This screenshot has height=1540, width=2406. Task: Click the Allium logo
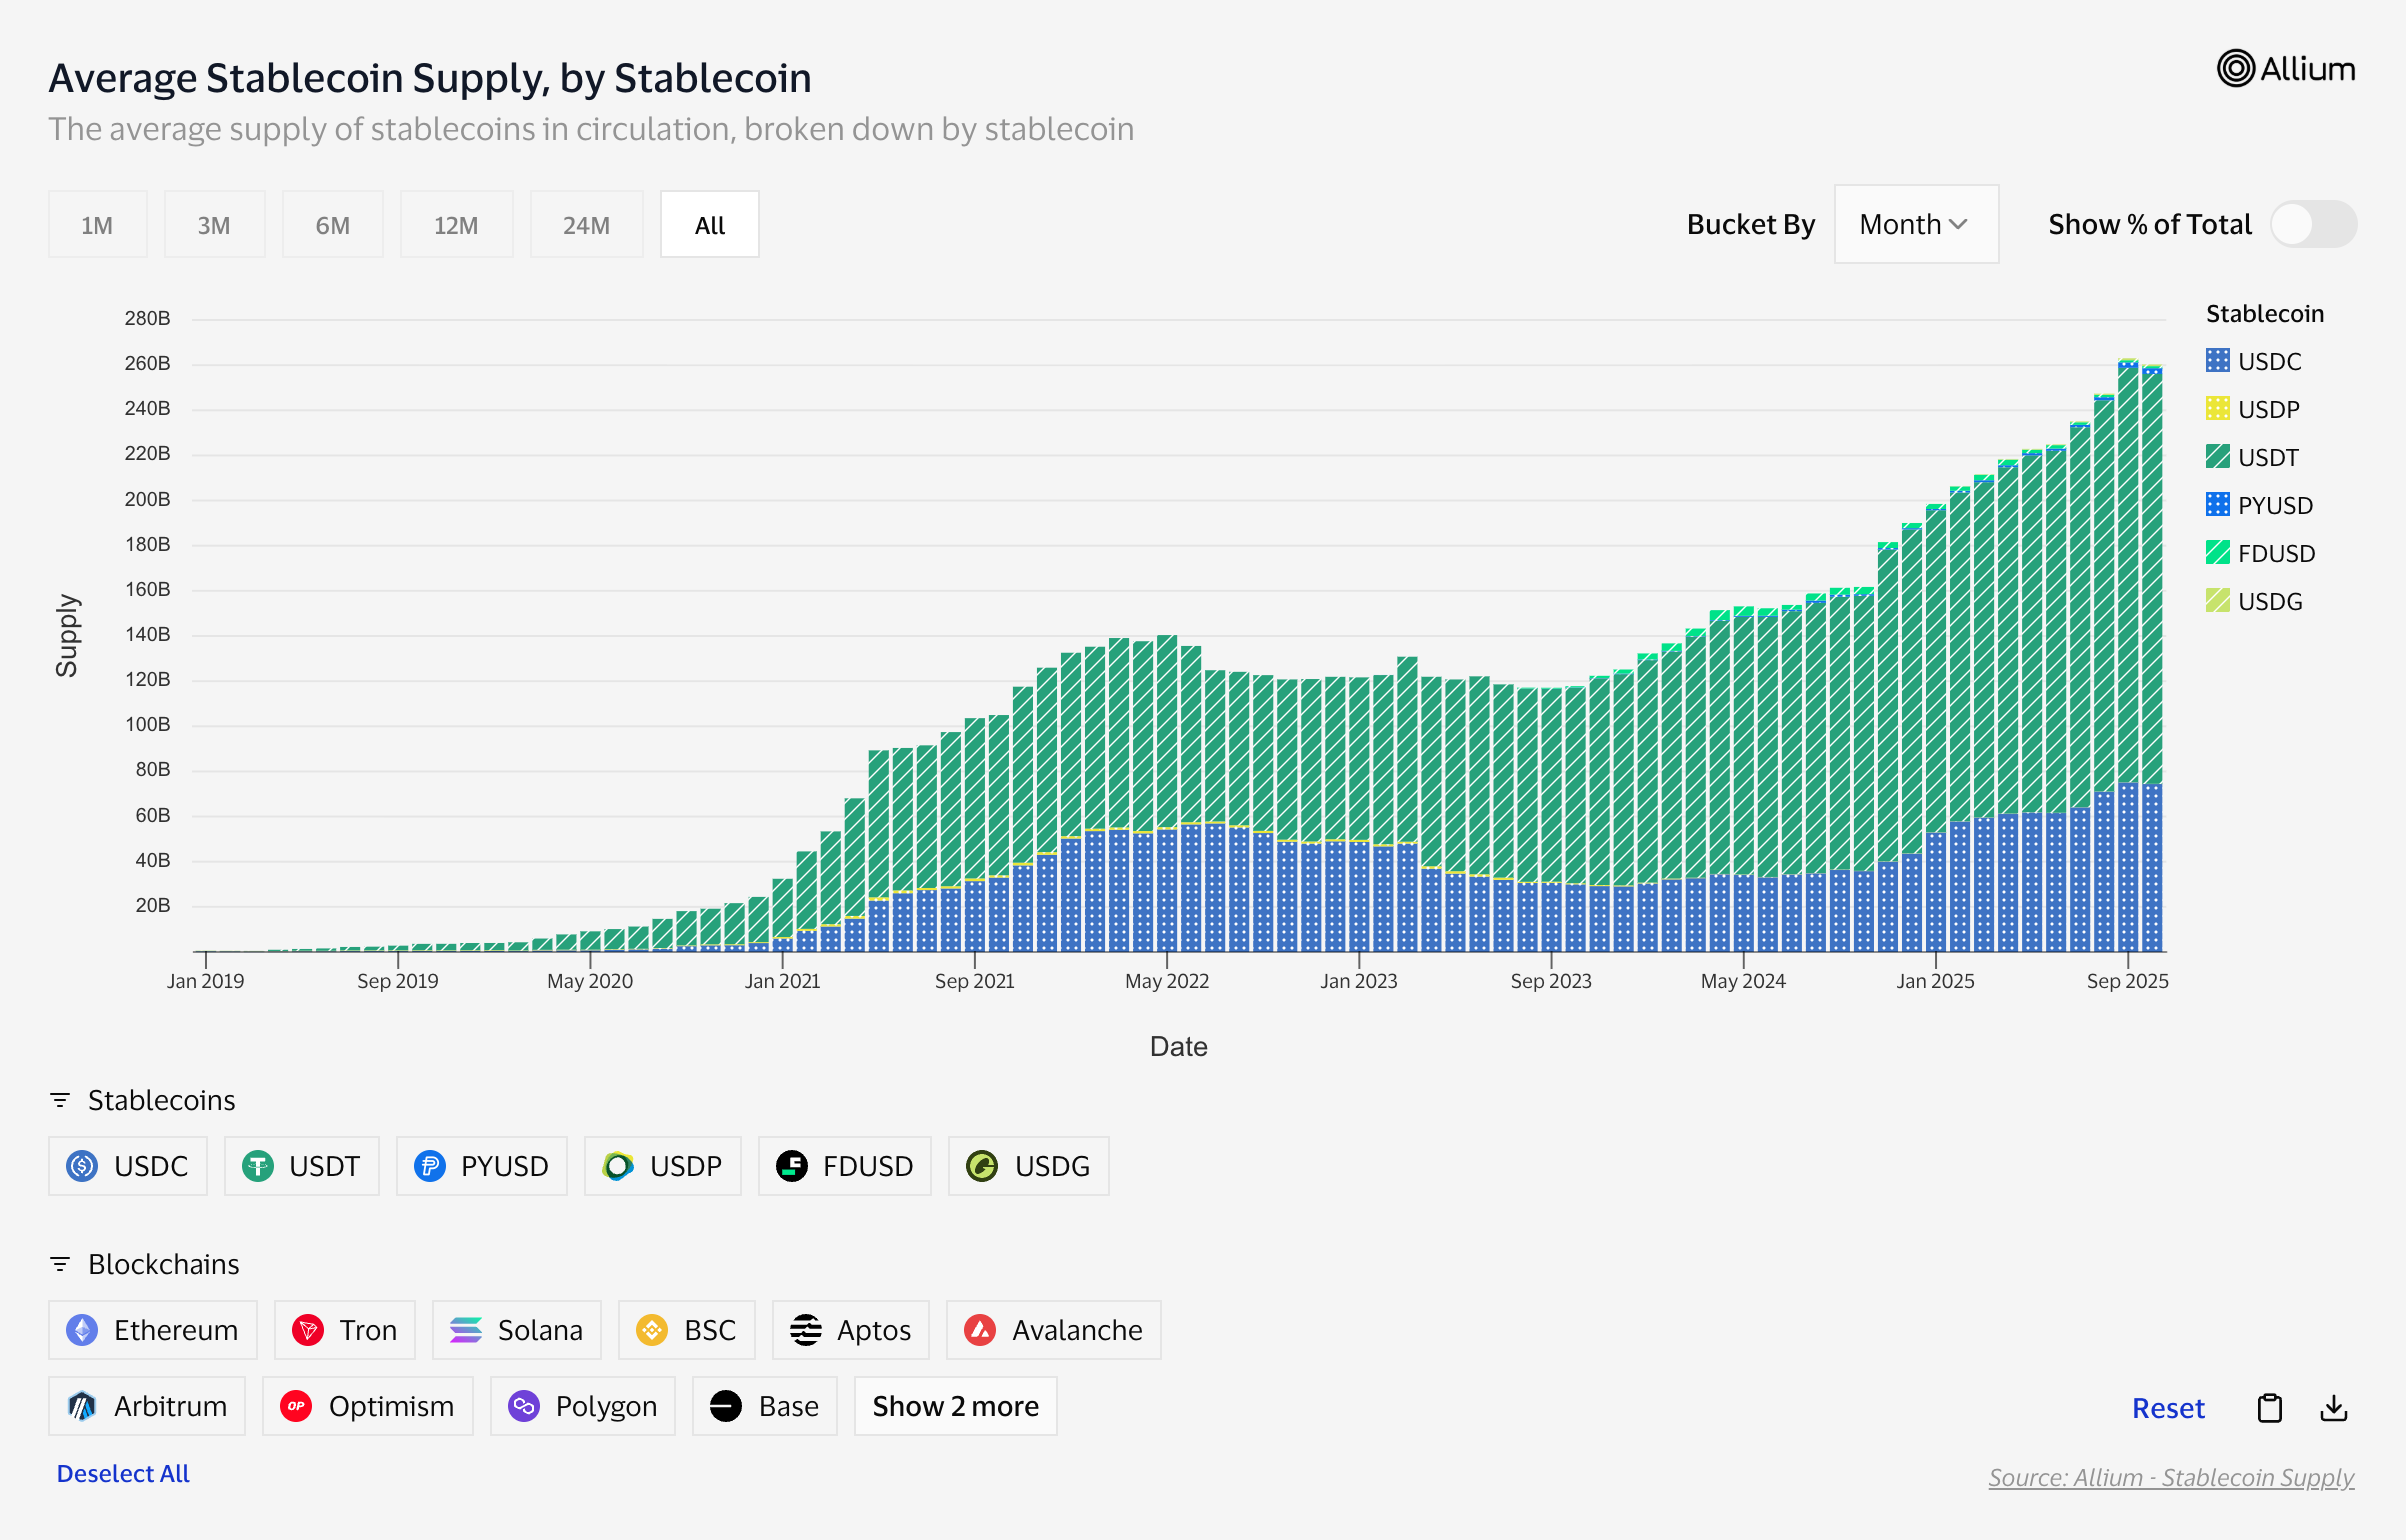point(2285,69)
